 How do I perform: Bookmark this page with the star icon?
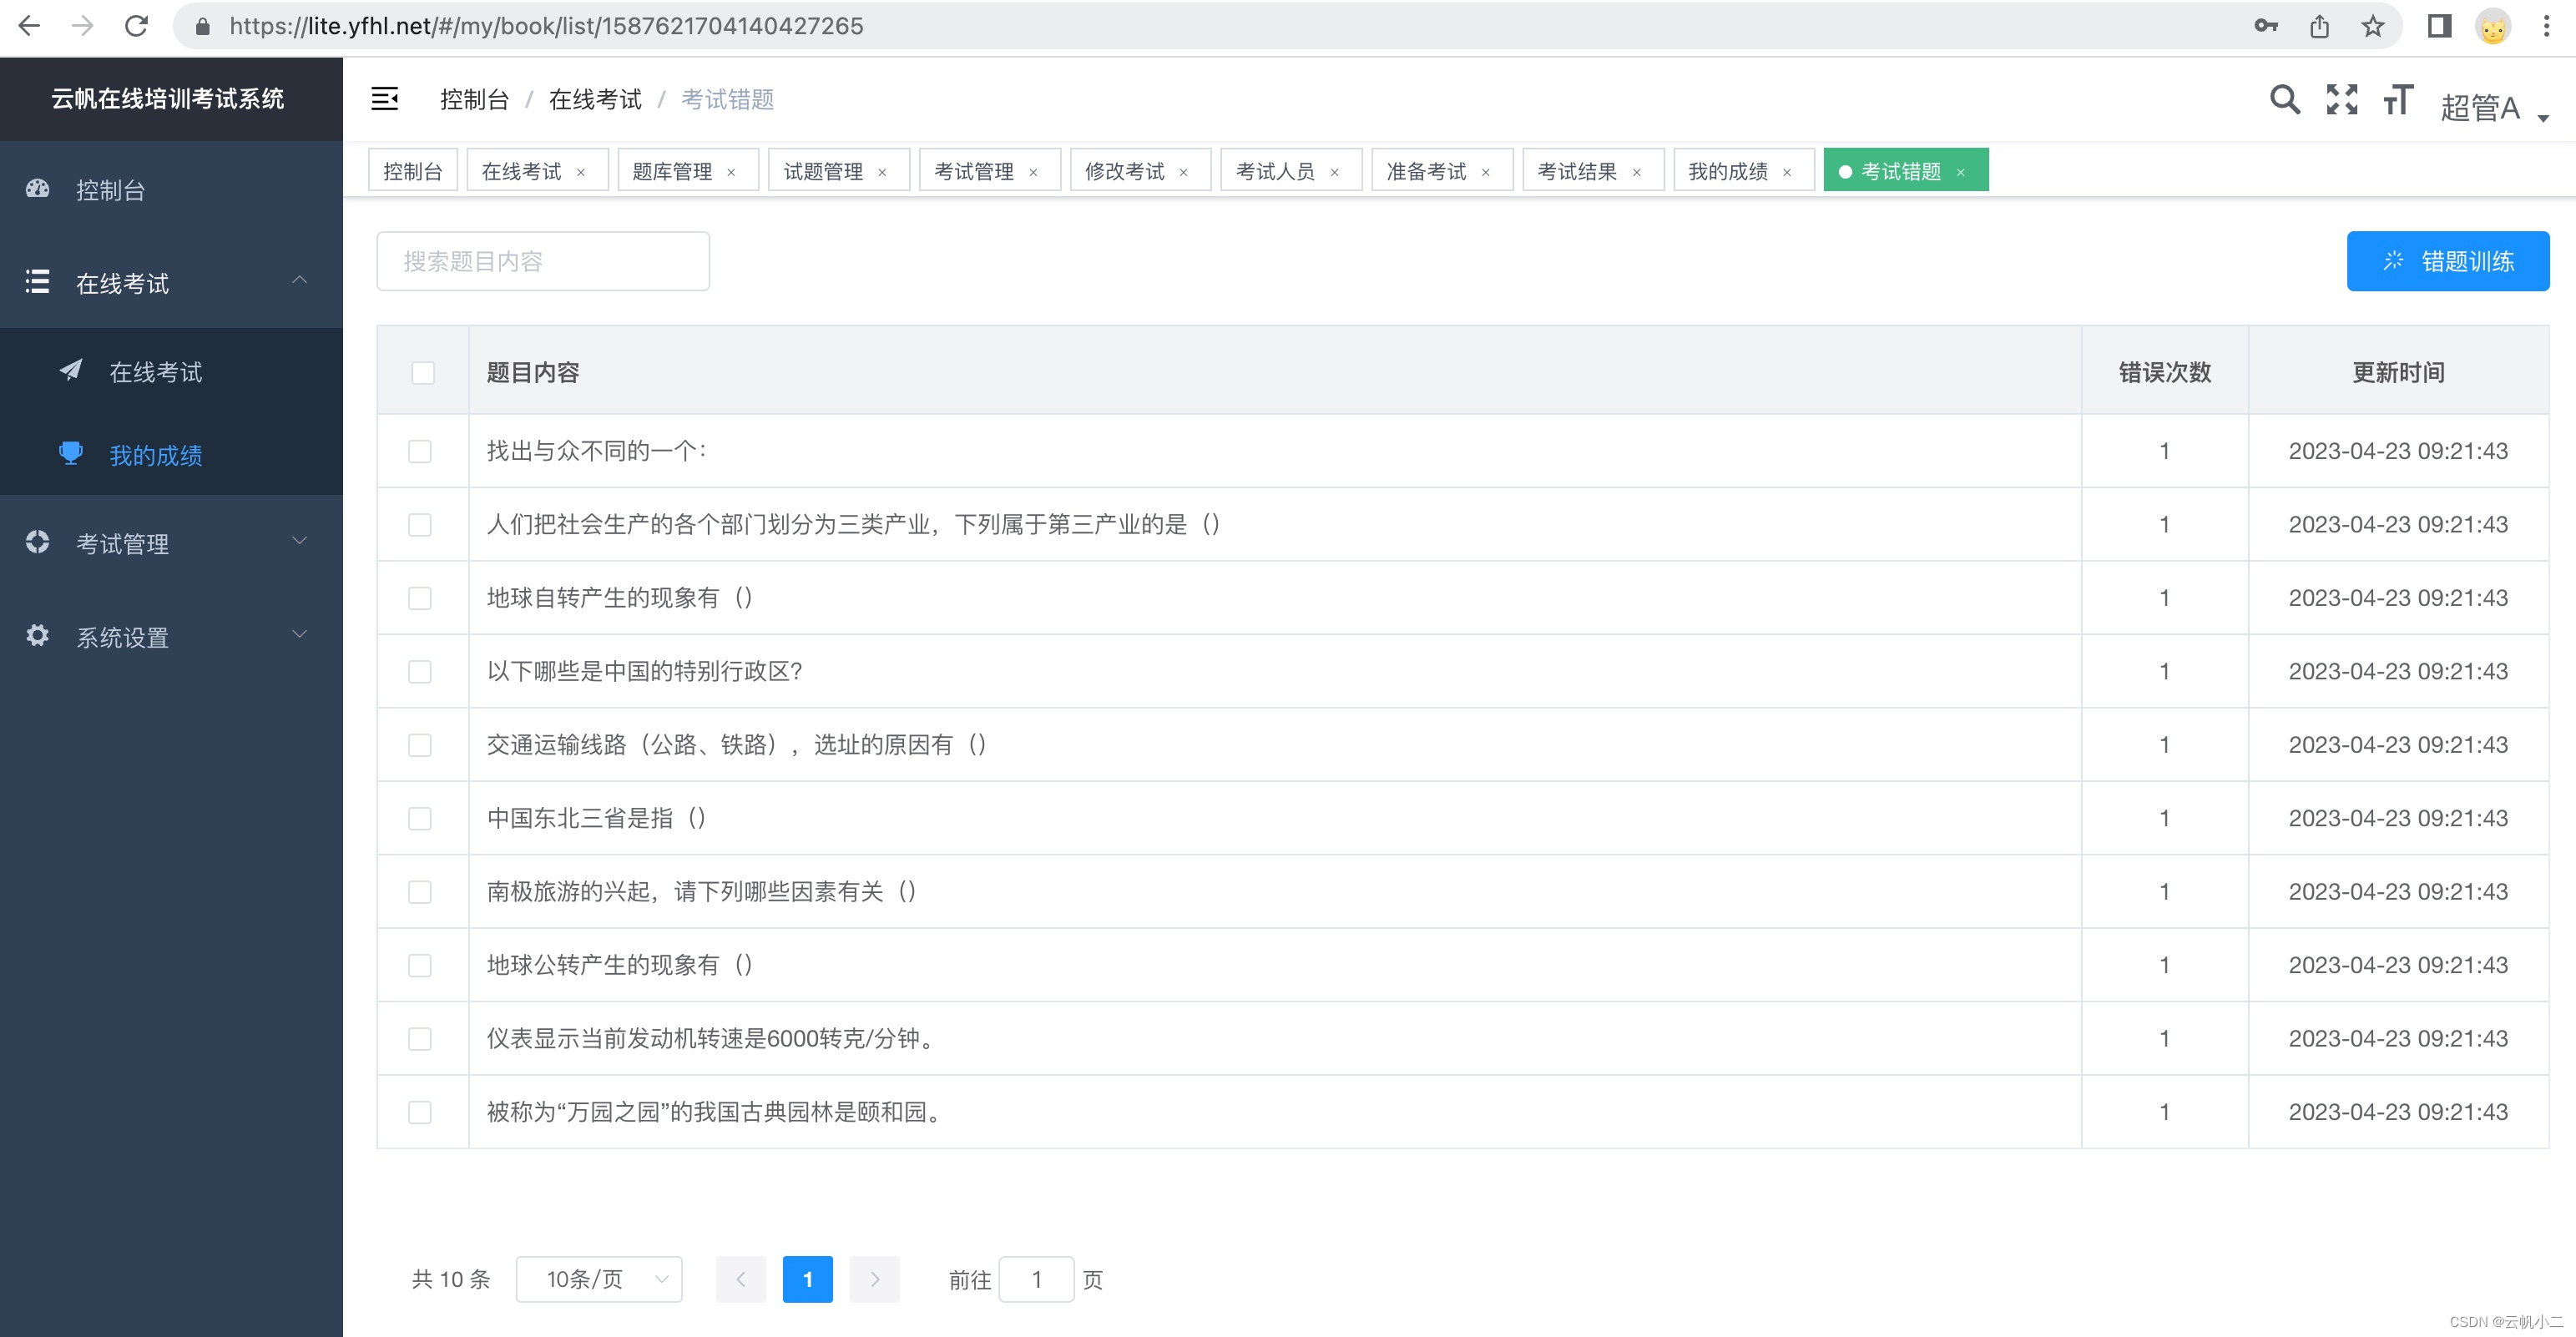point(2372,26)
